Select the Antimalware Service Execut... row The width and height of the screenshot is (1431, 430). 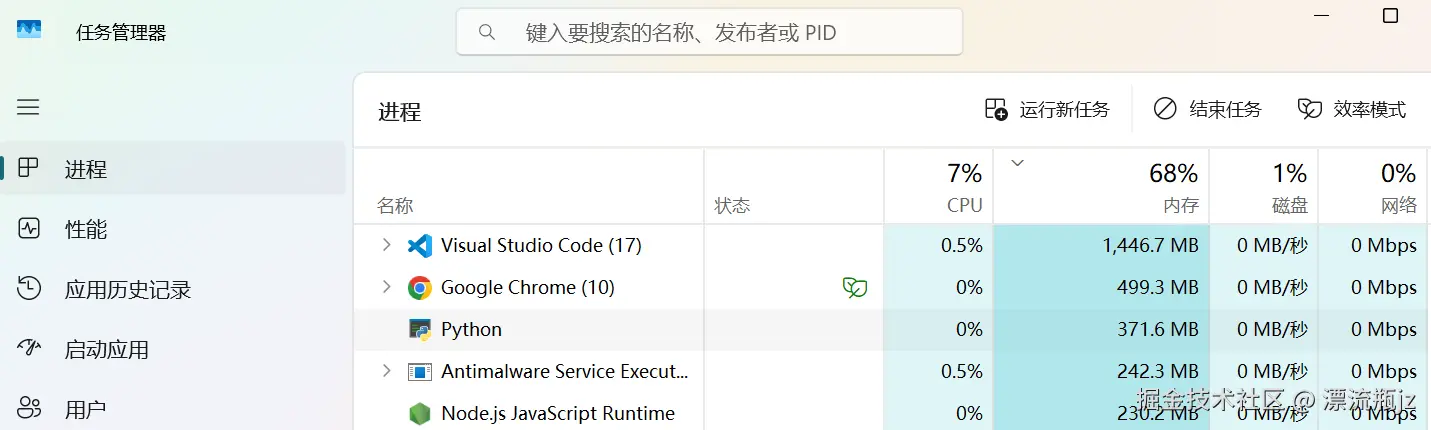(892, 371)
